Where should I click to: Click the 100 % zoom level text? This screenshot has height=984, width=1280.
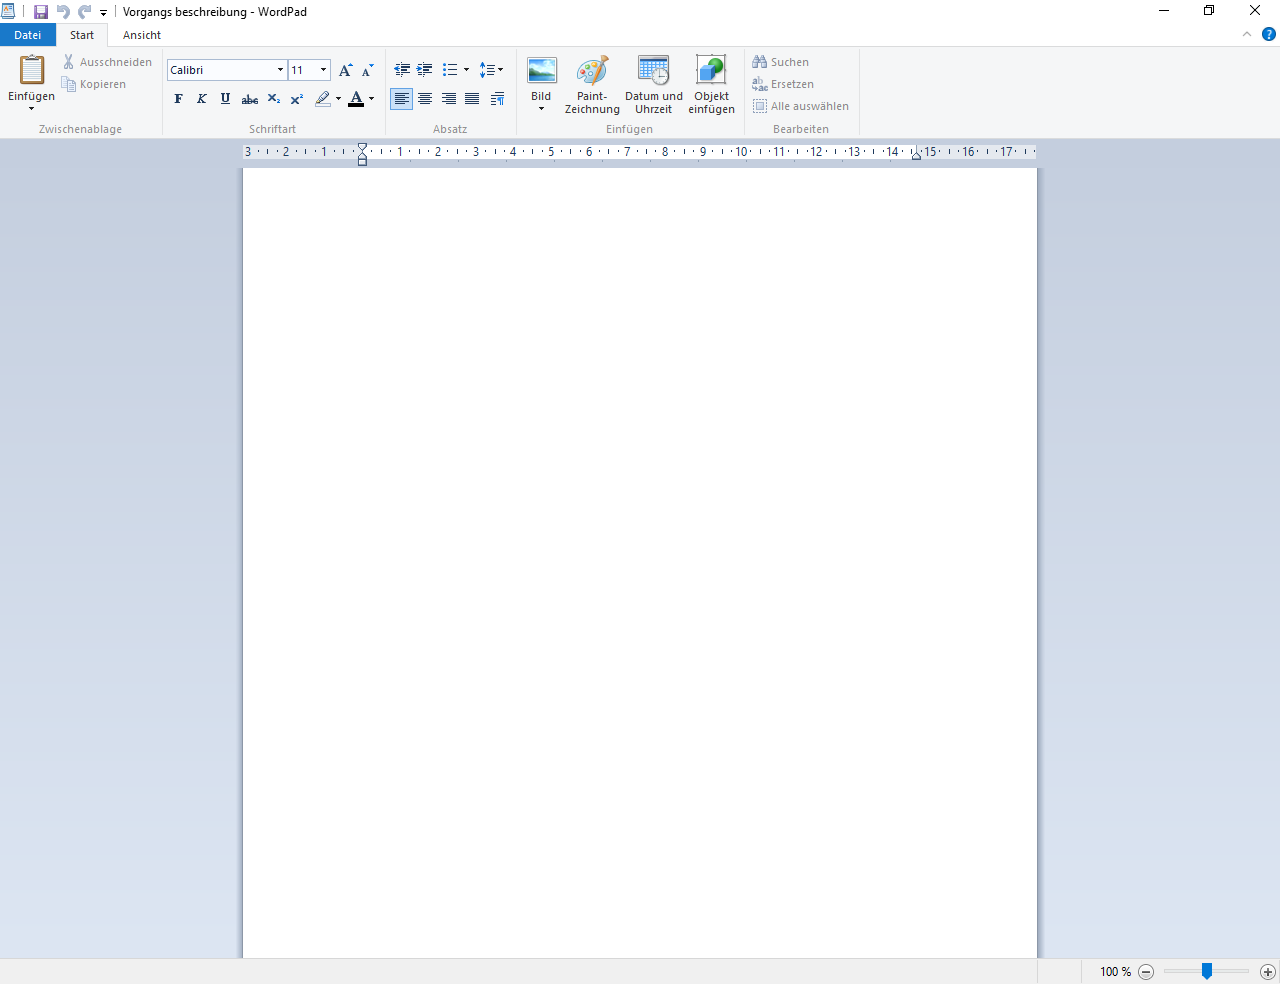point(1116,972)
